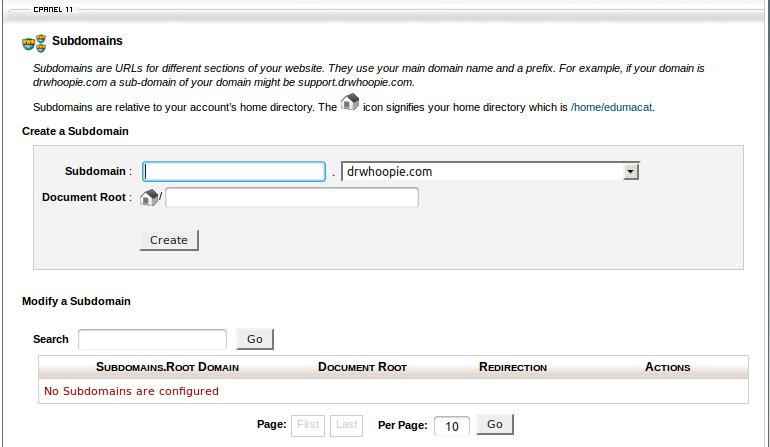
Task: Click the house icon beside Document Root
Action: click(x=148, y=198)
